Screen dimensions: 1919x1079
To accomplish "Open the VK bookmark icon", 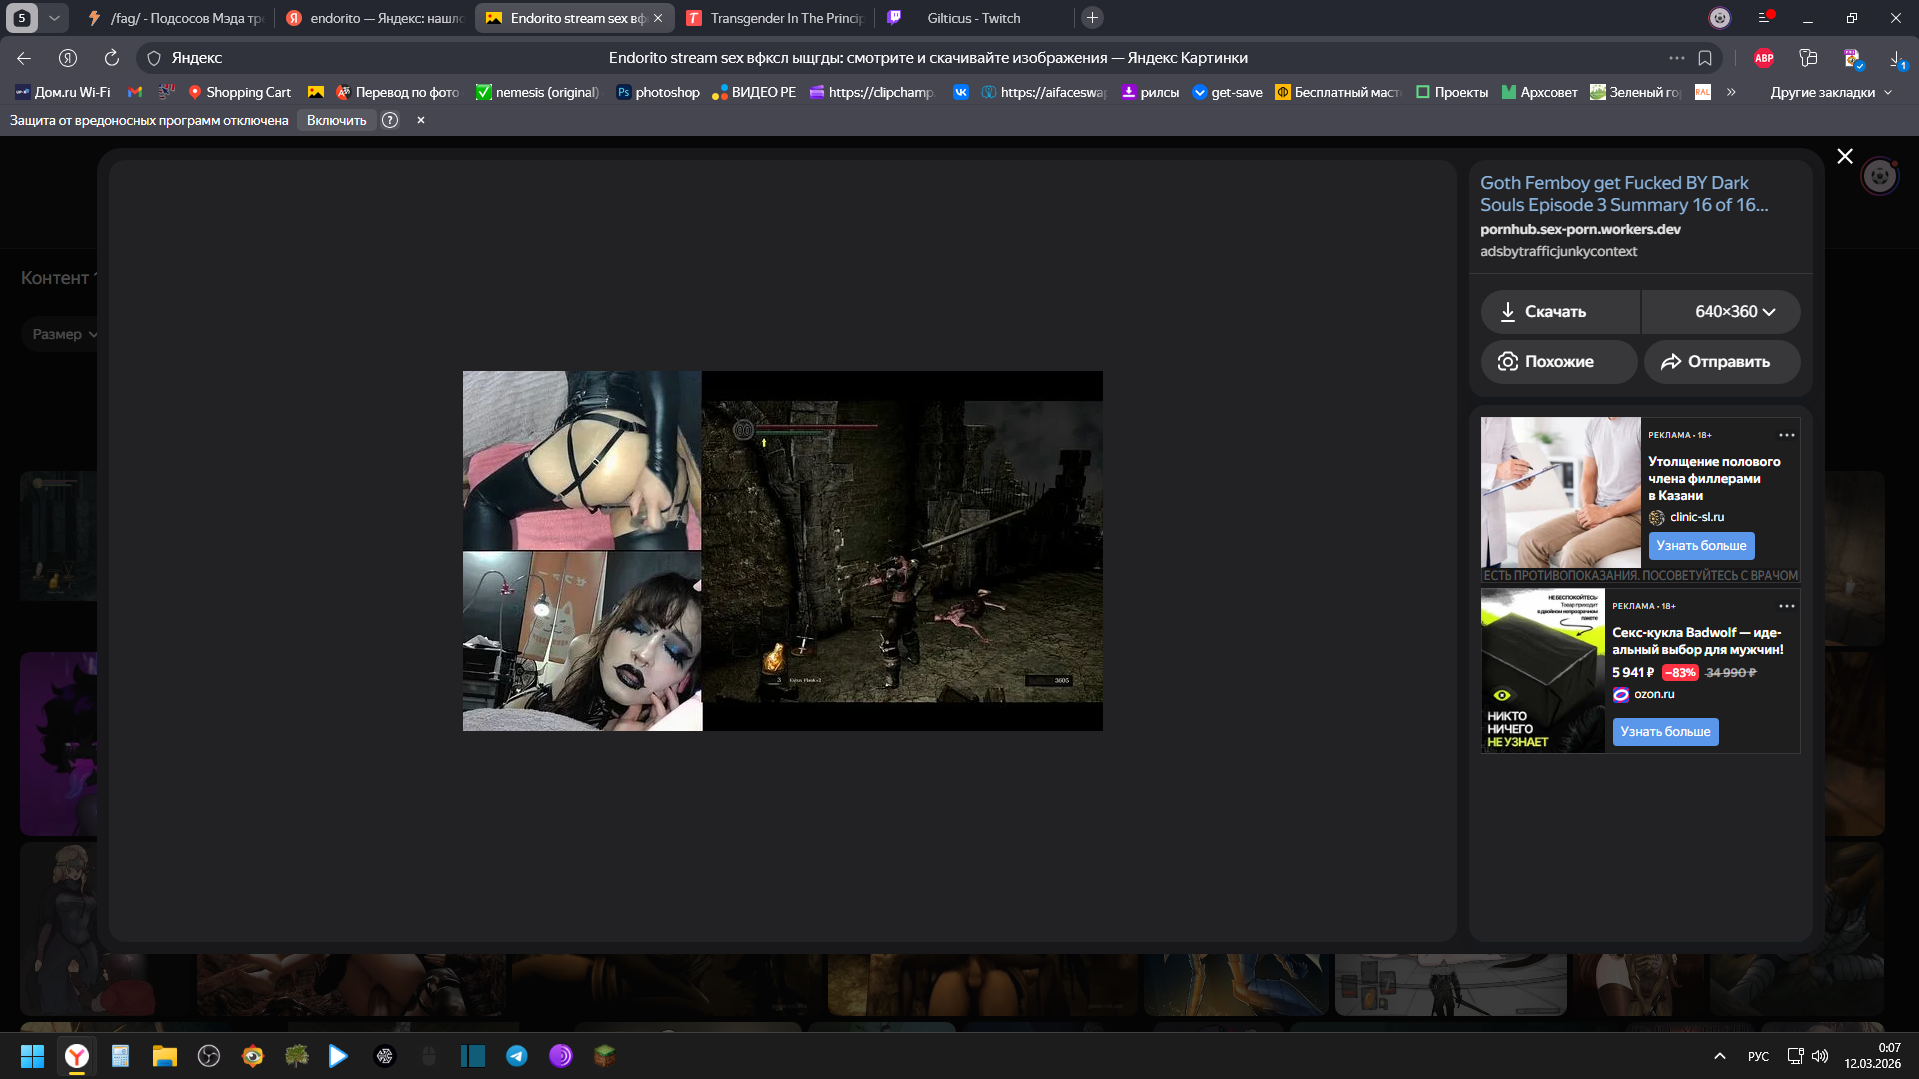I will coord(961,92).
